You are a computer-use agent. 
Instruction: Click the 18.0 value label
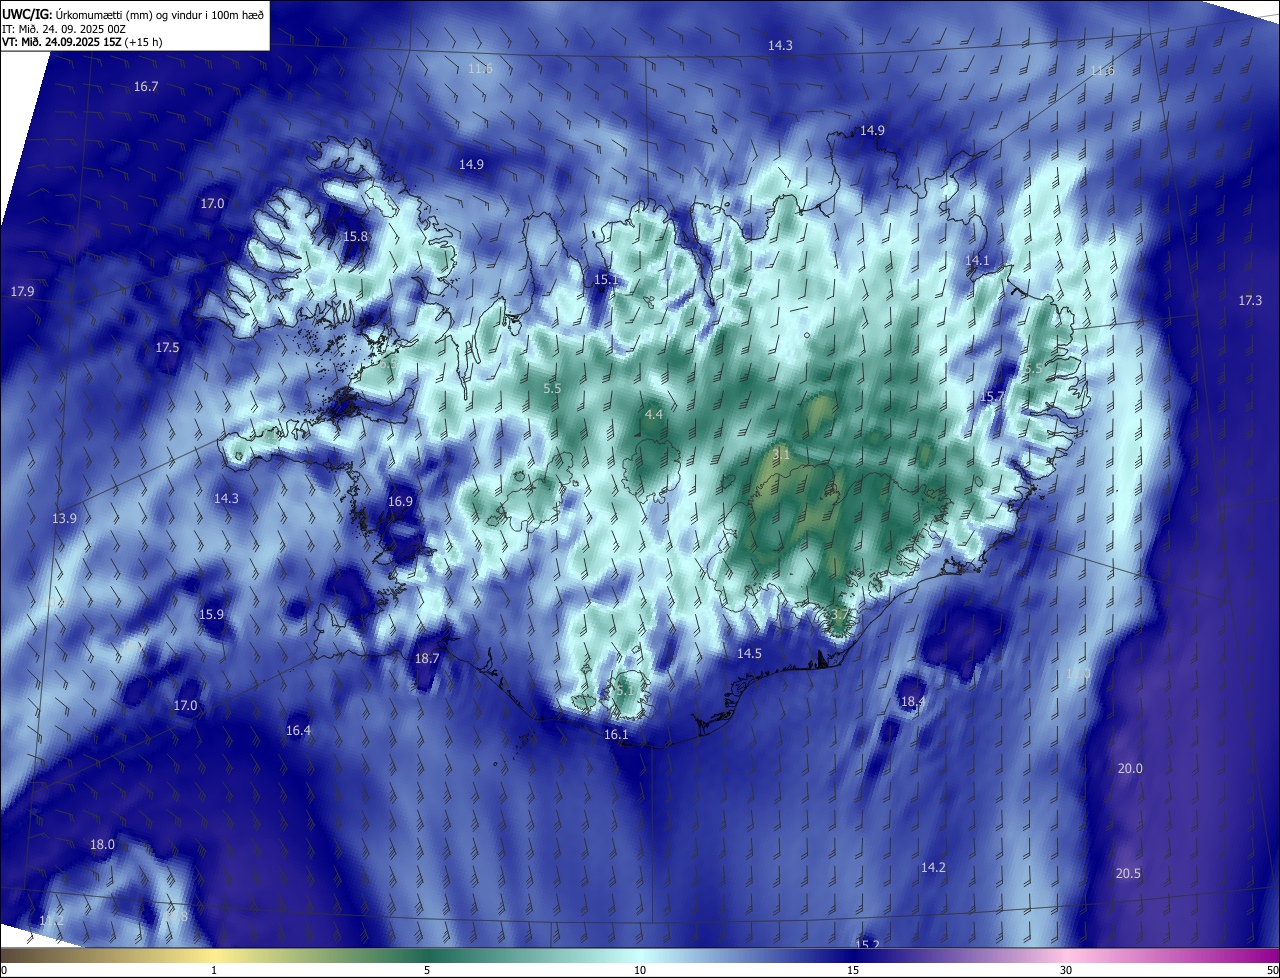(102, 845)
